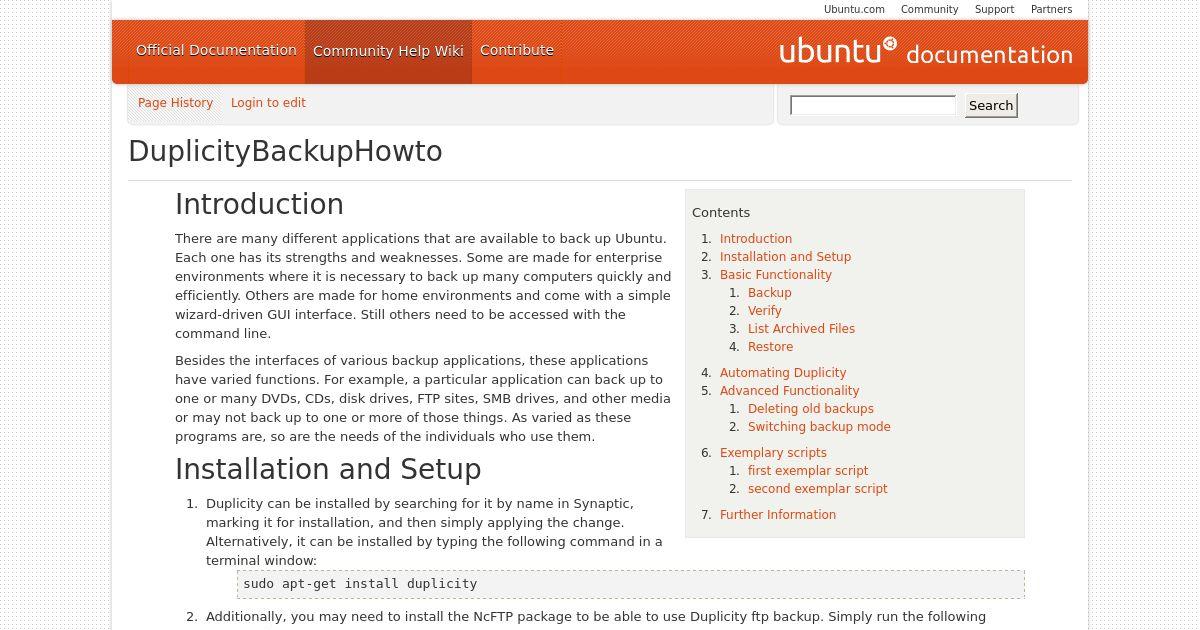Image resolution: width=1200 pixels, height=630 pixels.
Task: Open Deleting old backups contents entry
Action: (810, 409)
